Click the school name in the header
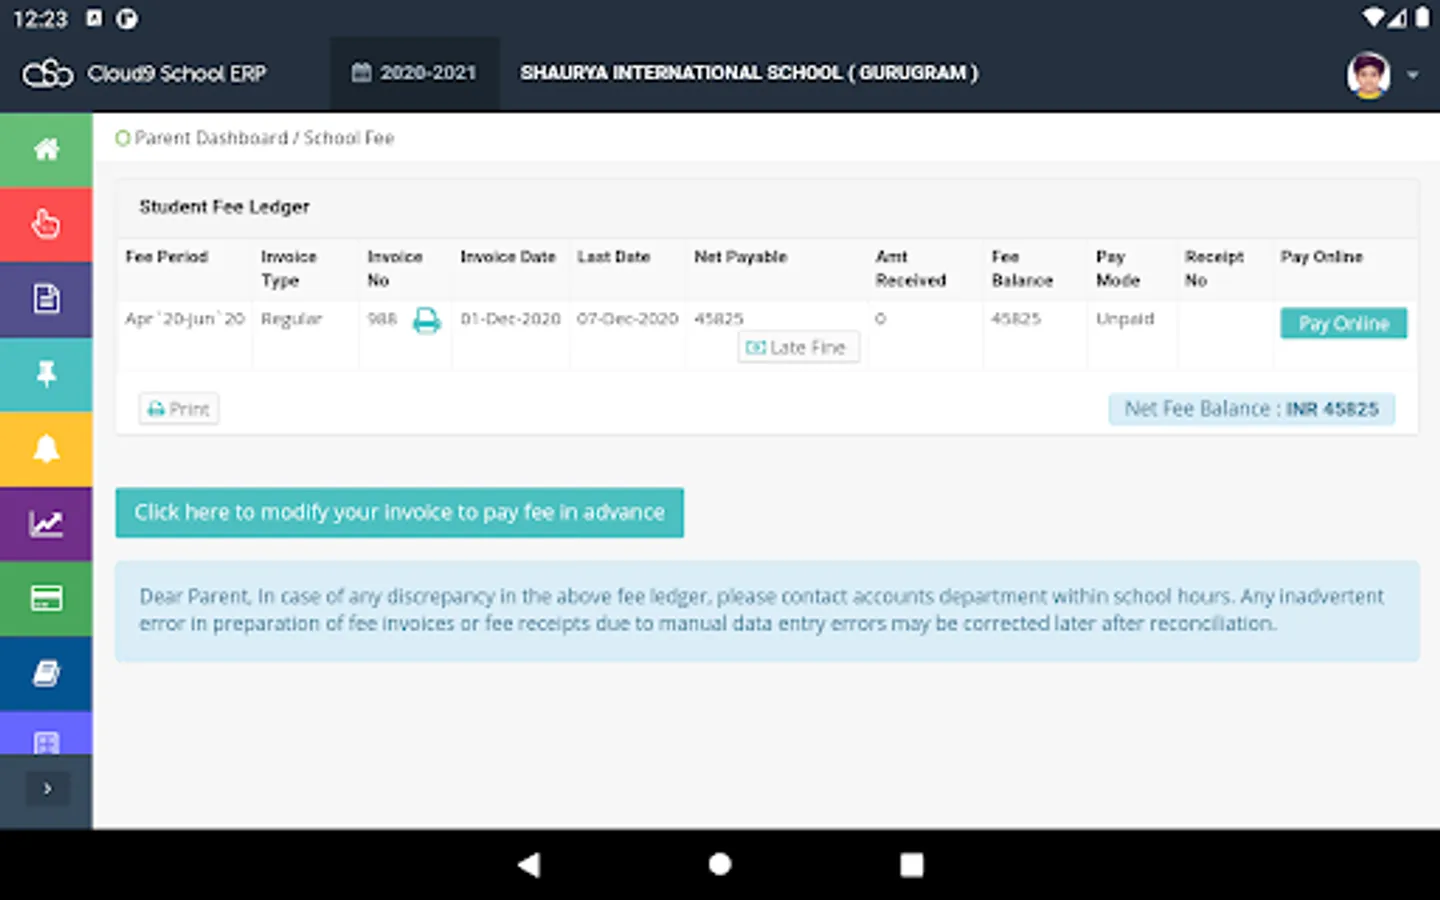 [749, 73]
